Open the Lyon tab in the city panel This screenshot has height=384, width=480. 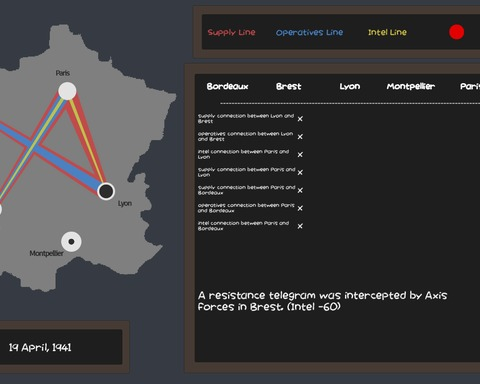pyautogui.click(x=350, y=87)
